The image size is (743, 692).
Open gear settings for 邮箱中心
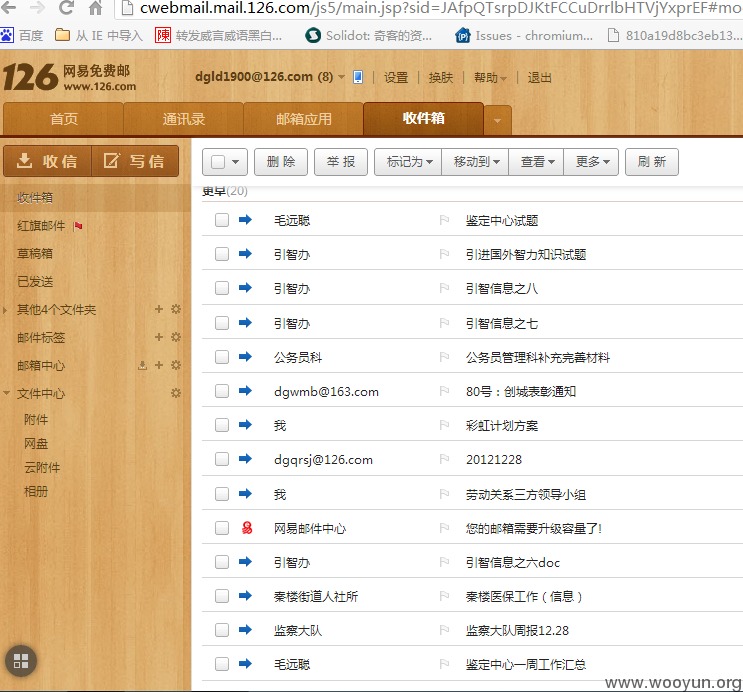[x=176, y=365]
